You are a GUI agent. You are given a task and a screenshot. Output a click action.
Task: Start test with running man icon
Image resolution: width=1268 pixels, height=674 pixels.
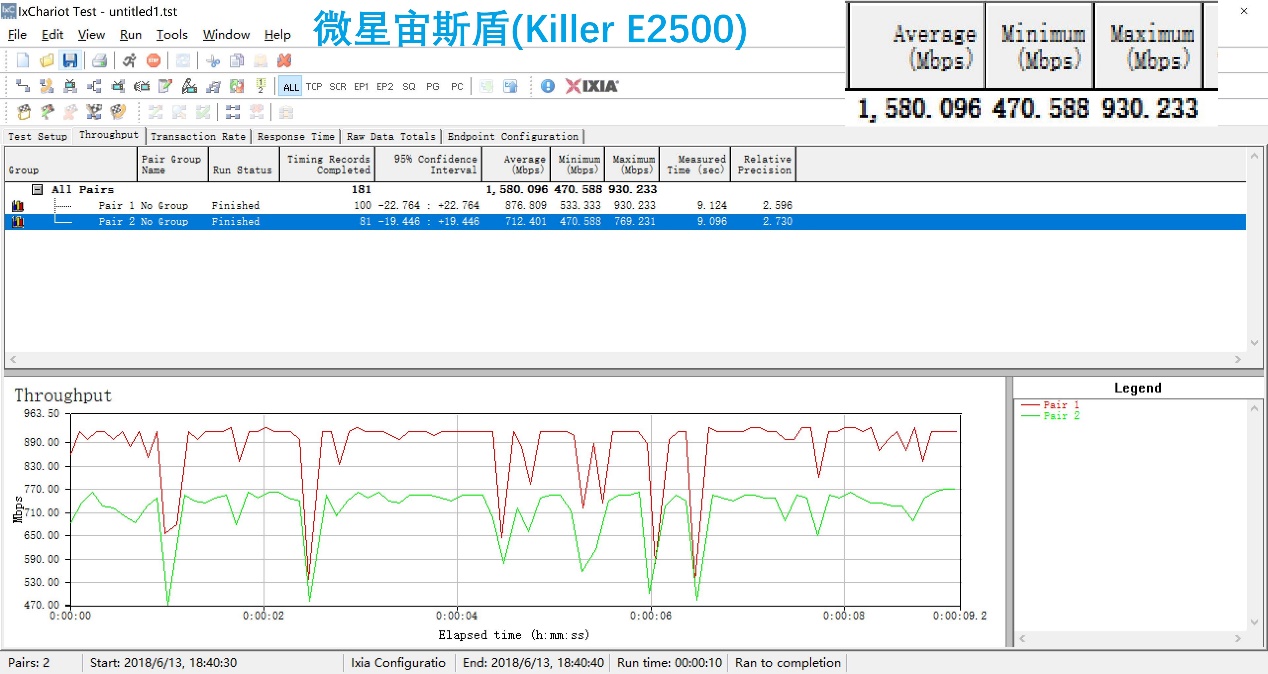130,60
